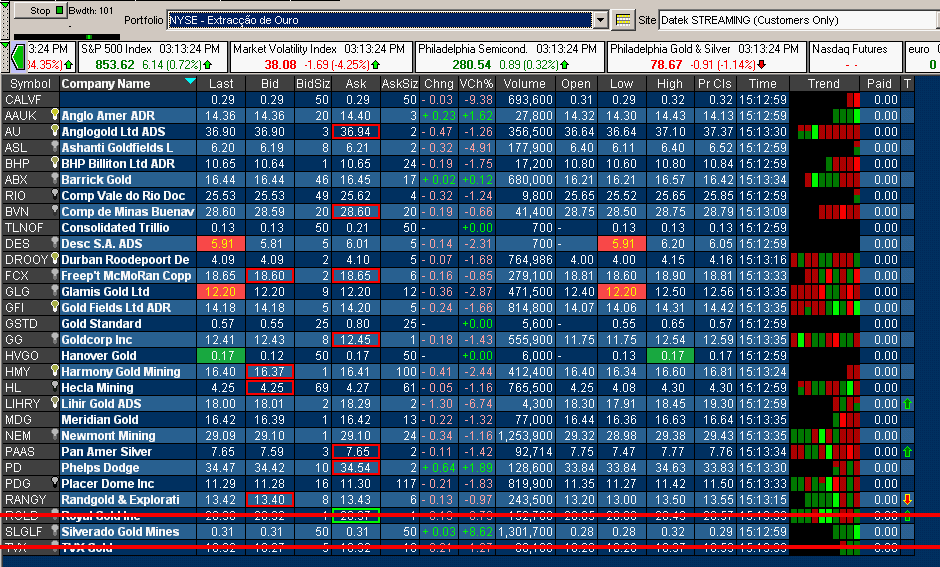The width and height of the screenshot is (940, 567).
Task: Click the Site field Datek STREAMING
Action: point(799,20)
